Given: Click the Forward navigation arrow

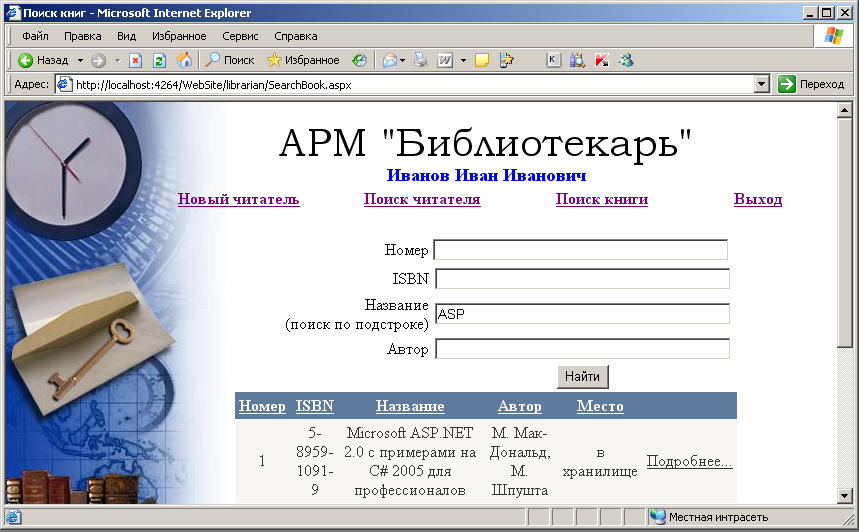Looking at the screenshot, I should pos(99,60).
